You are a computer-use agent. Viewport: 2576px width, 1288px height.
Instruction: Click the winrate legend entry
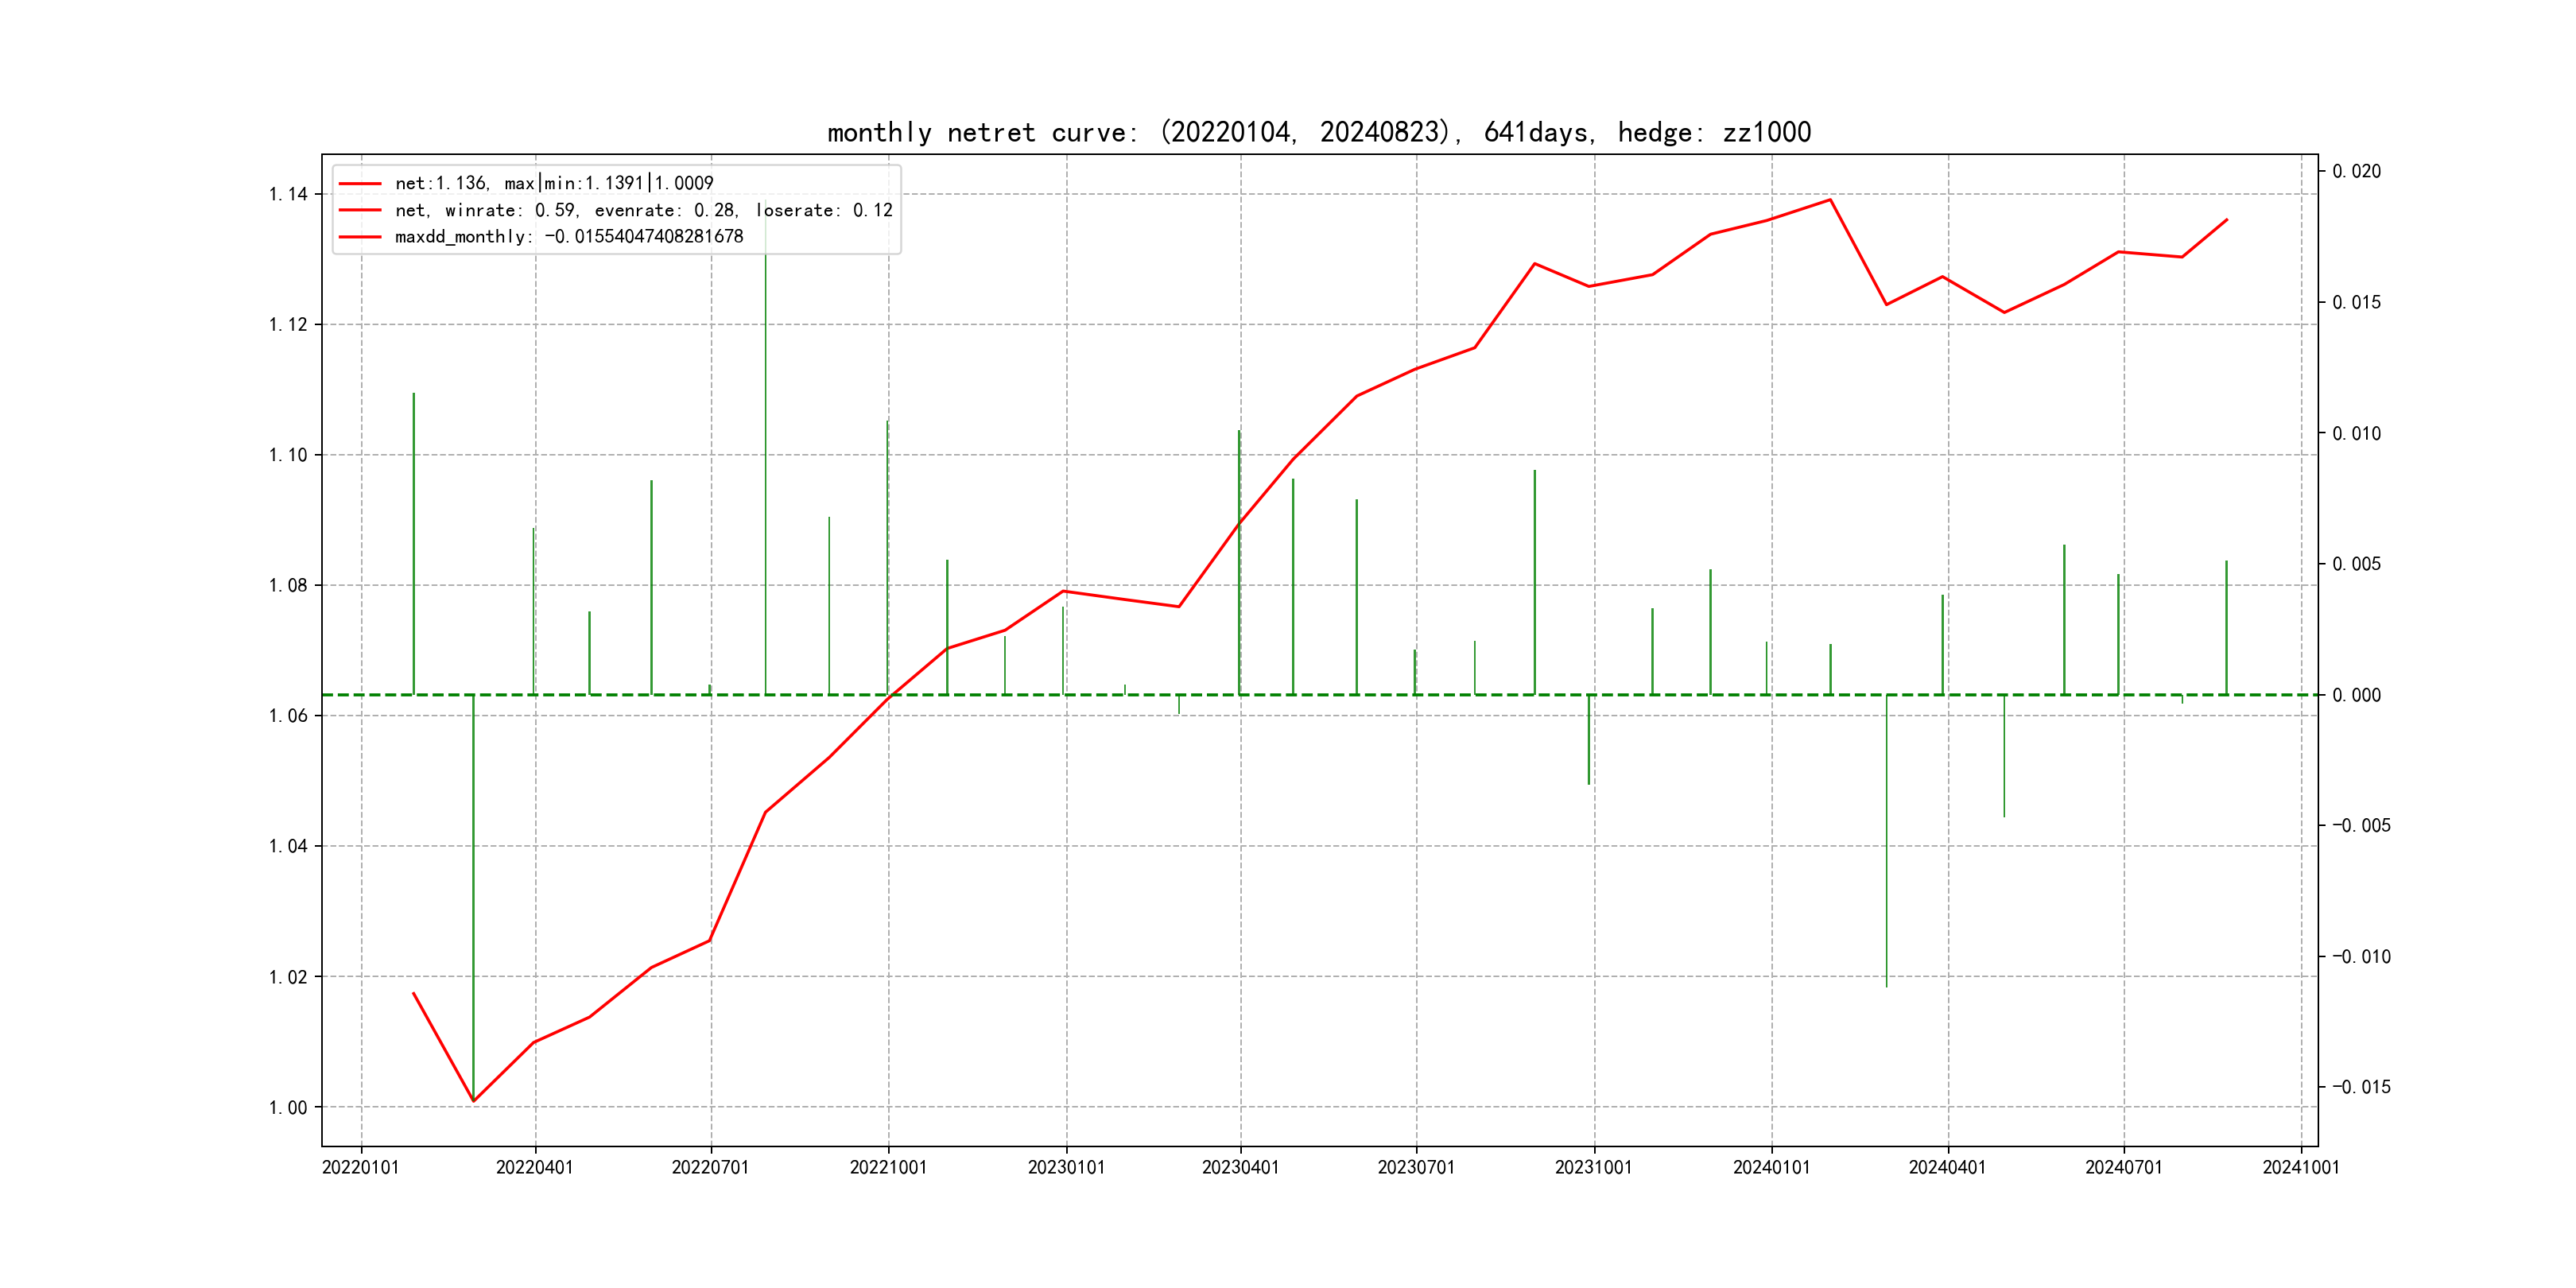(643, 210)
